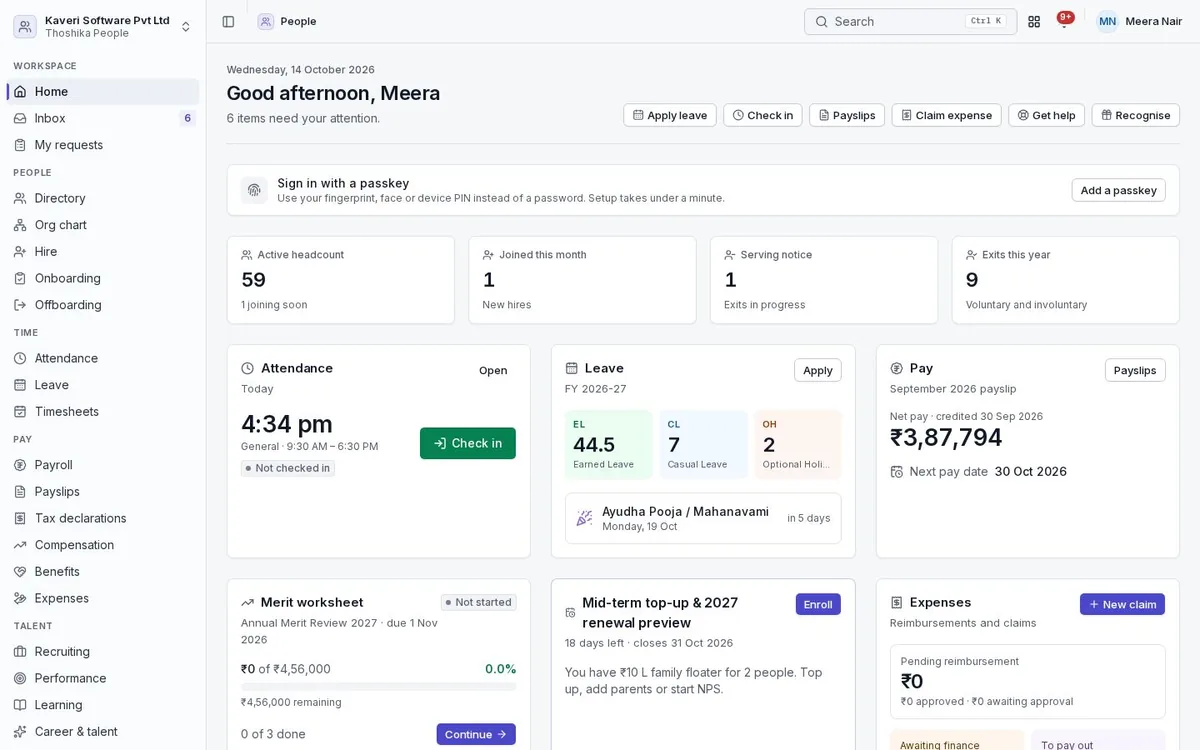This screenshot has height=750, width=1200.
Task: Open the Ayudha Pooja holiday card
Action: point(703,518)
